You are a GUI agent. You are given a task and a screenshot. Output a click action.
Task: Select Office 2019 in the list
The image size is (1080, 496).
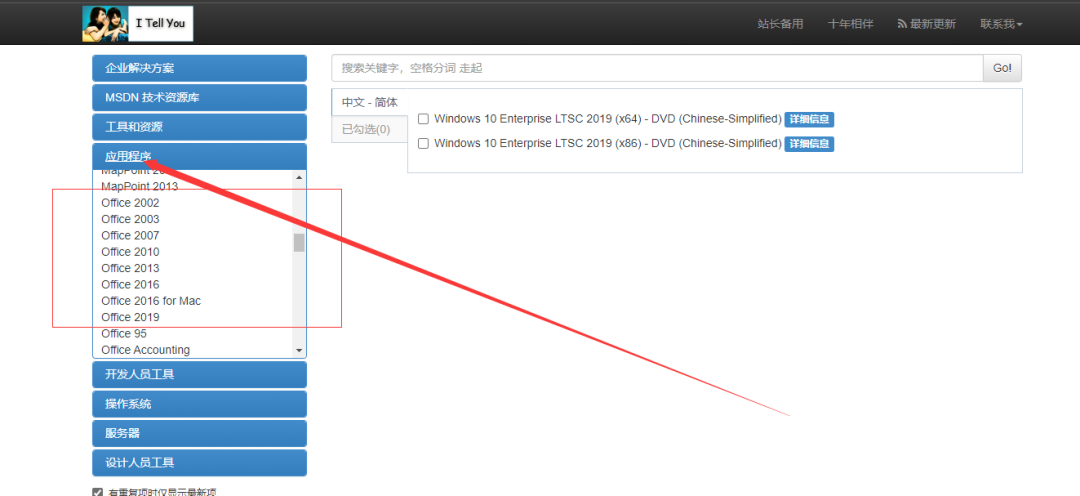pos(130,318)
